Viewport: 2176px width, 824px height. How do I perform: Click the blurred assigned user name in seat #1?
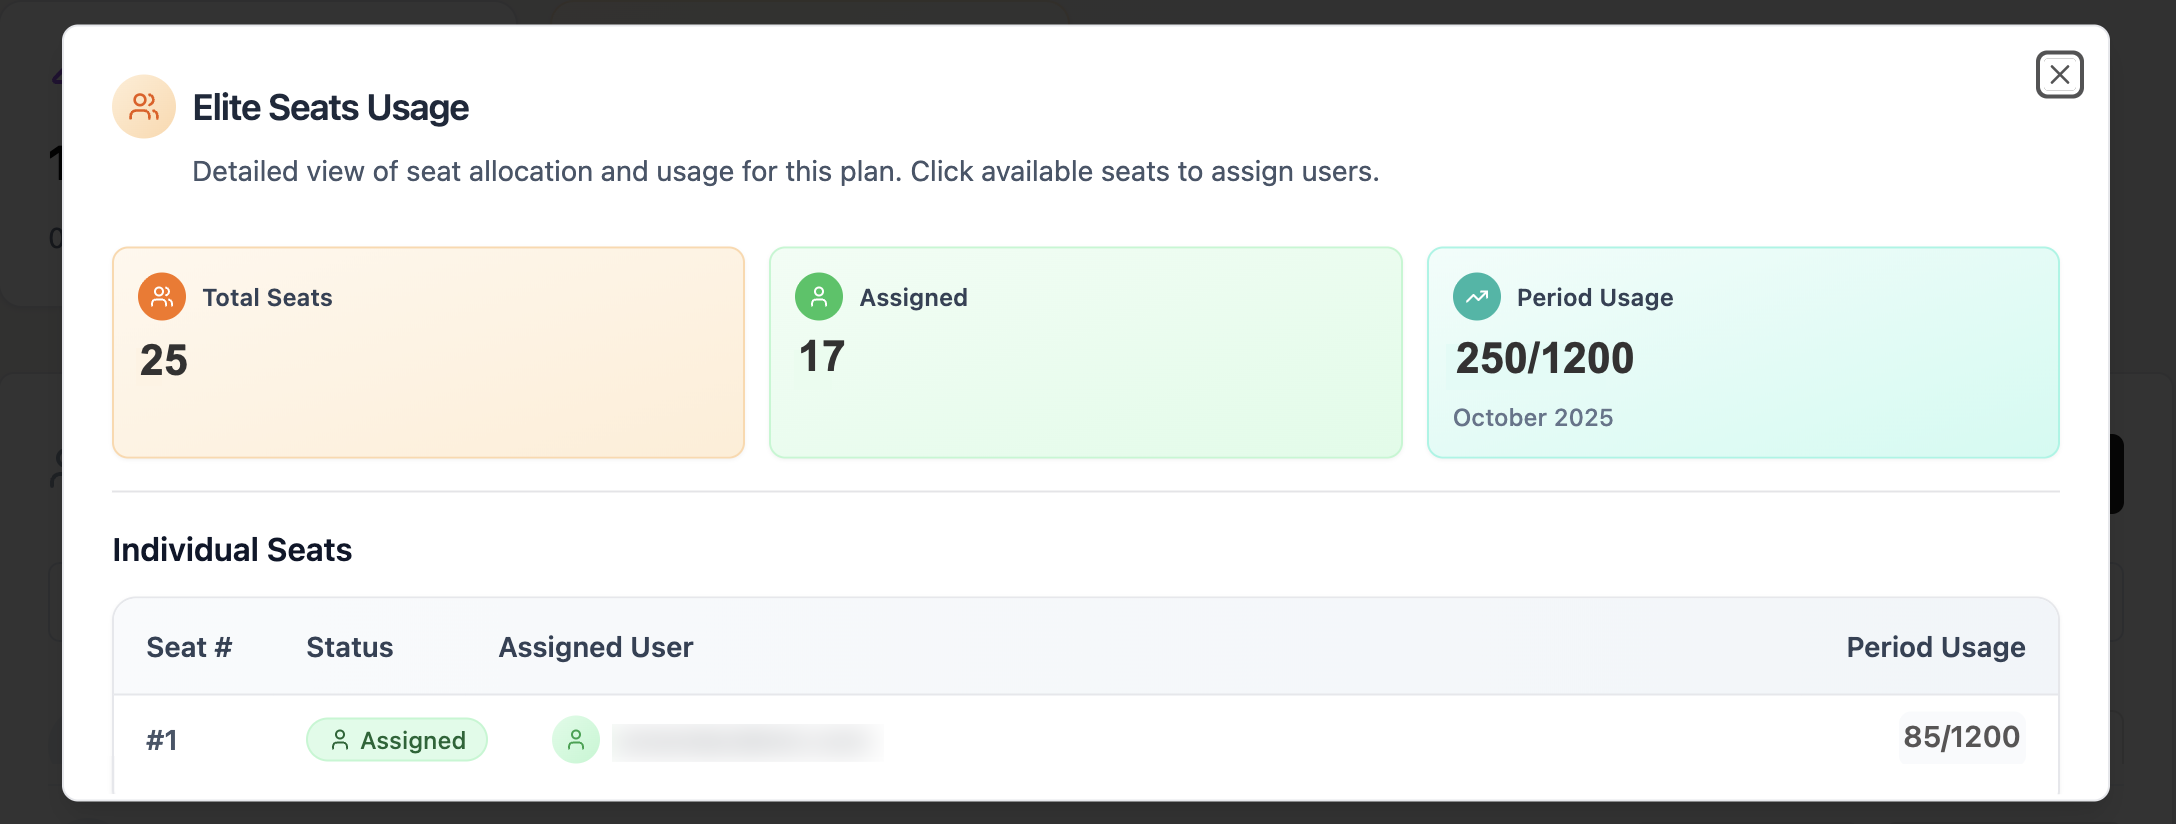coord(747,742)
